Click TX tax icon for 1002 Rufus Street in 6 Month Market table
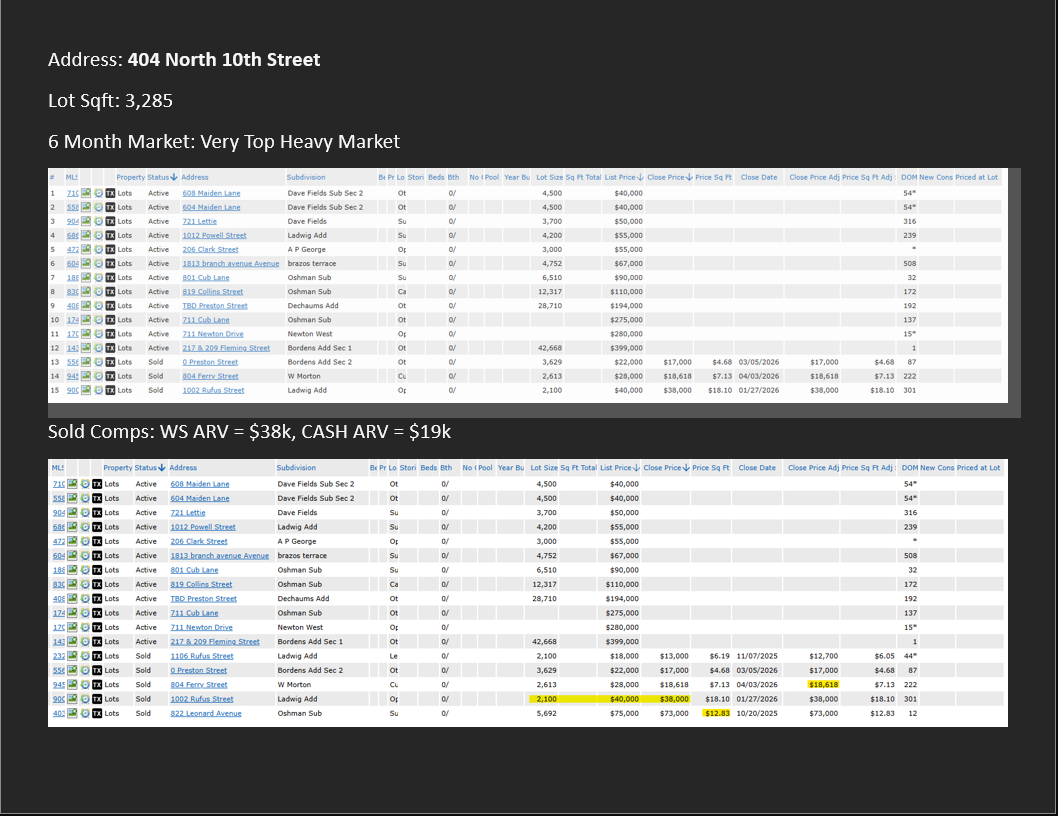The image size is (1058, 816). [x=110, y=391]
